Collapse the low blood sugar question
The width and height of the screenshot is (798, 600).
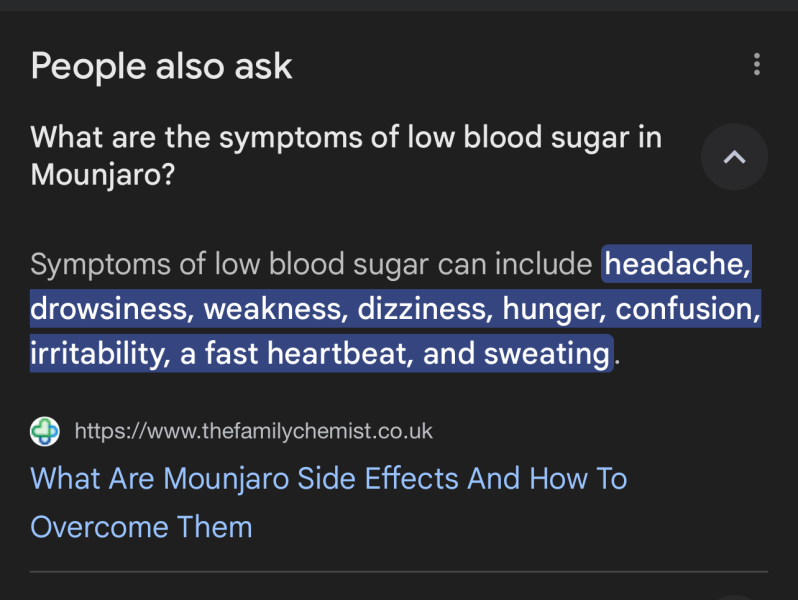pos(734,156)
